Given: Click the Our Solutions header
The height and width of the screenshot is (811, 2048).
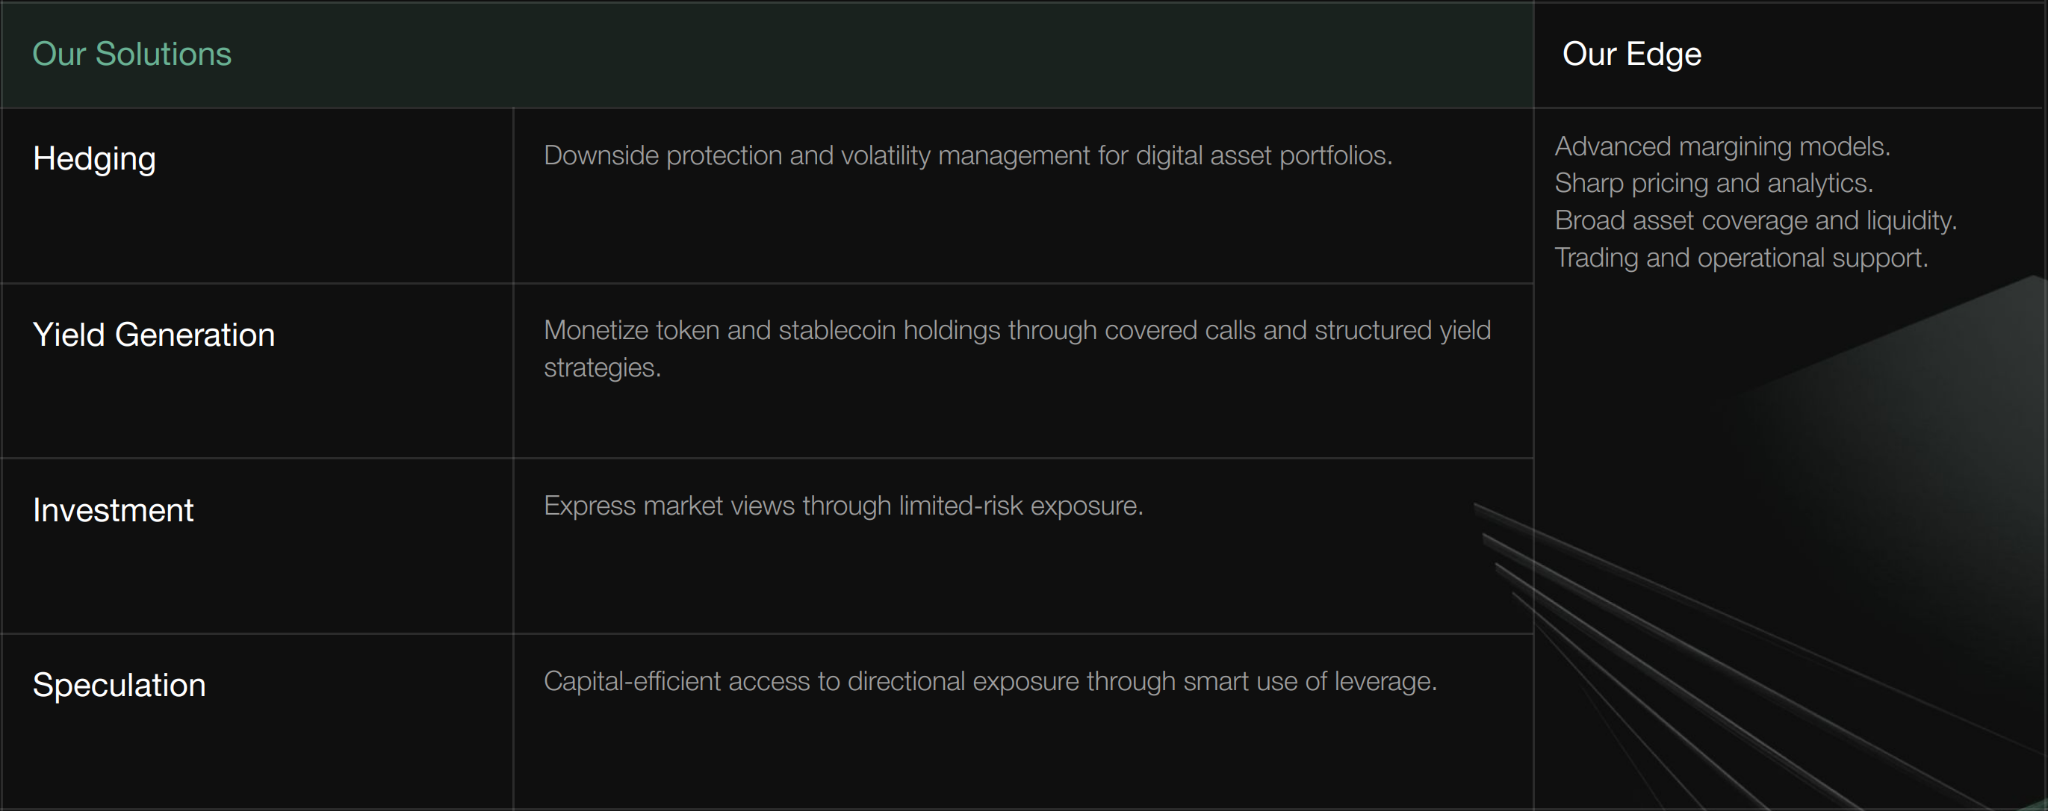Looking at the screenshot, I should click(132, 54).
